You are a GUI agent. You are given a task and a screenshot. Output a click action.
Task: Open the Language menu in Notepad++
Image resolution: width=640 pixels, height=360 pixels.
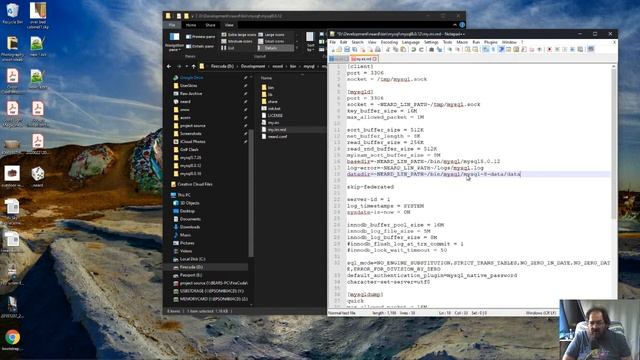coord(411,42)
